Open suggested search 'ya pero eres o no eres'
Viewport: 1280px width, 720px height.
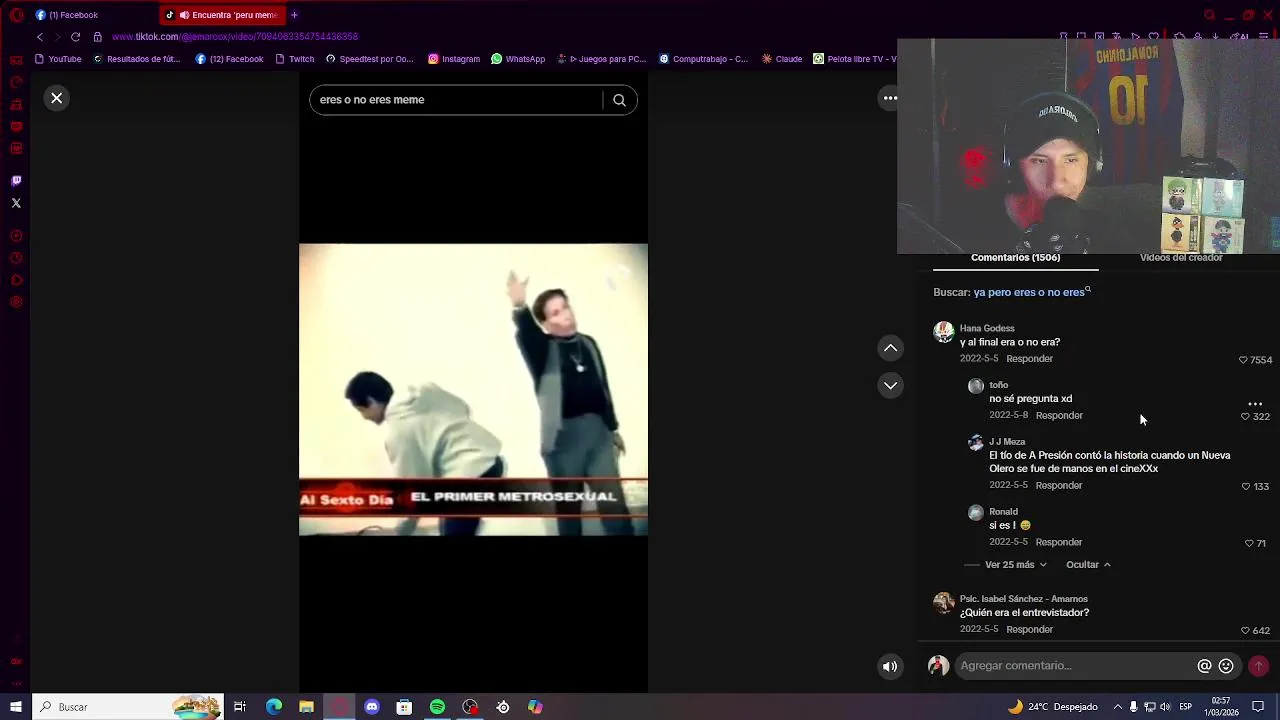click(x=1031, y=292)
